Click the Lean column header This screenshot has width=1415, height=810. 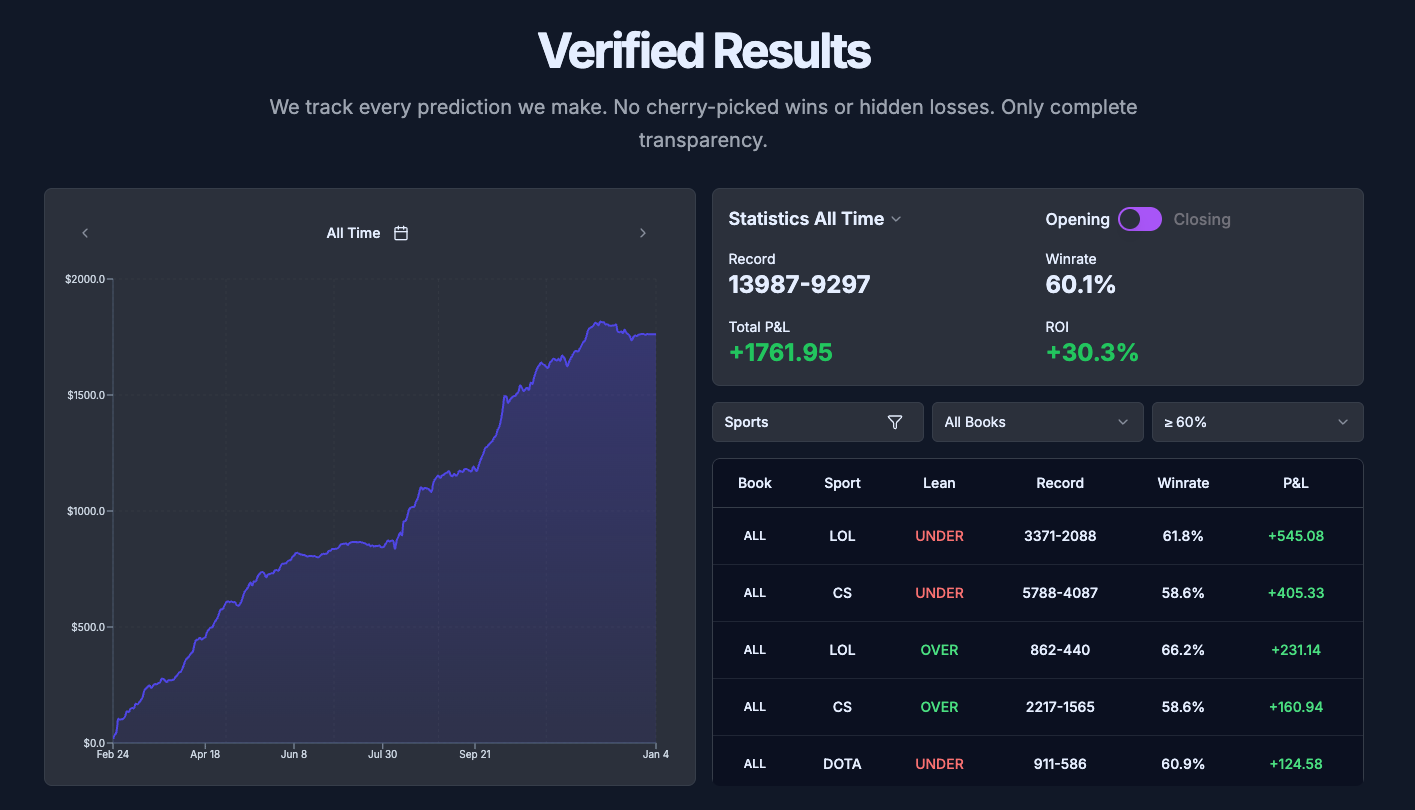(939, 483)
